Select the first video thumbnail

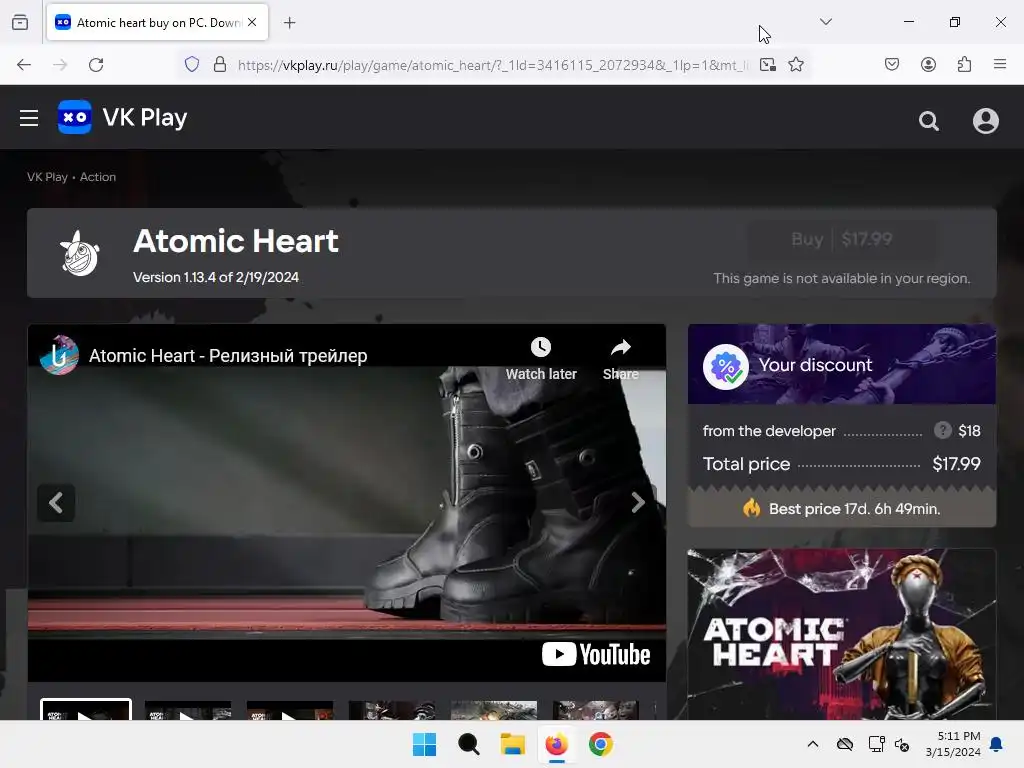point(86,710)
